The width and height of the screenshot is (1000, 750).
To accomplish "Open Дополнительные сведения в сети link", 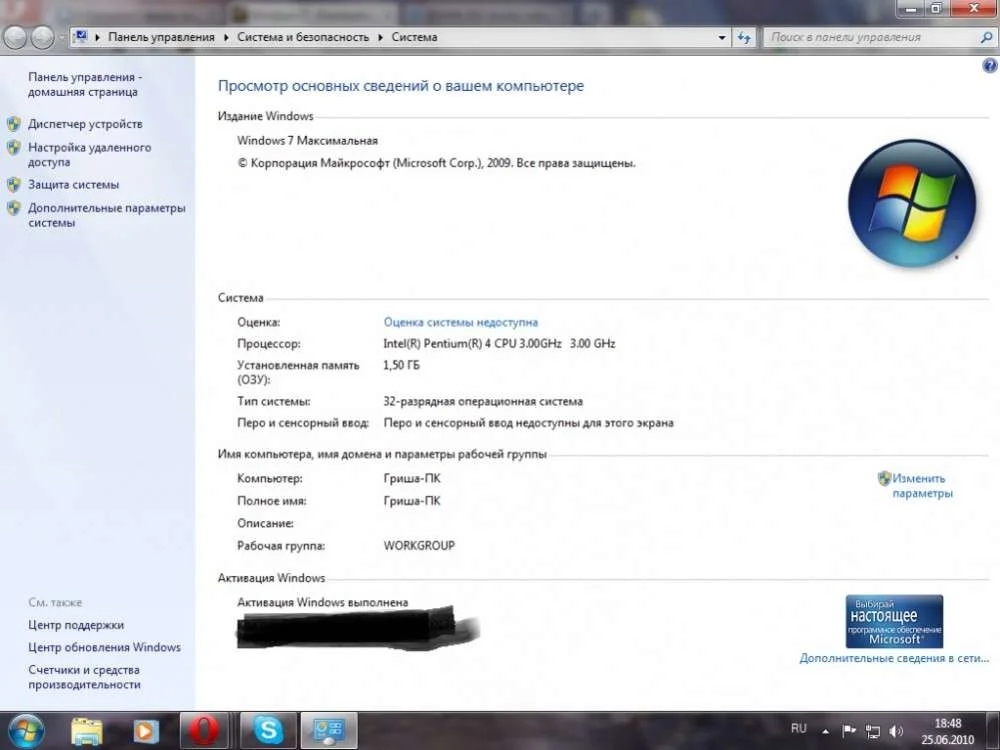I will coord(894,658).
